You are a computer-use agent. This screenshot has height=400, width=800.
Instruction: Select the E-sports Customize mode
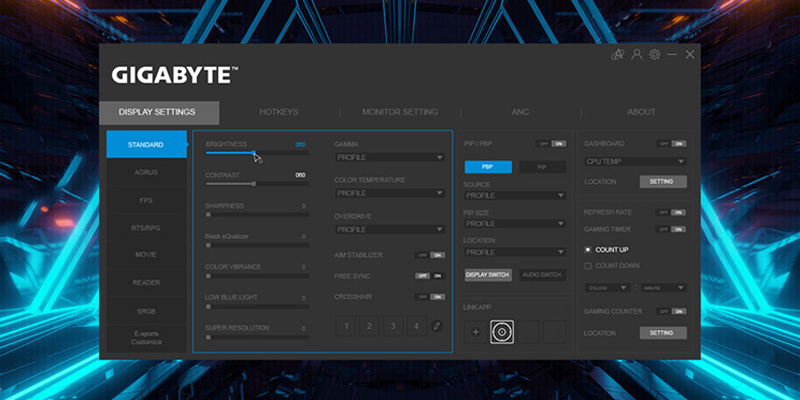146,338
